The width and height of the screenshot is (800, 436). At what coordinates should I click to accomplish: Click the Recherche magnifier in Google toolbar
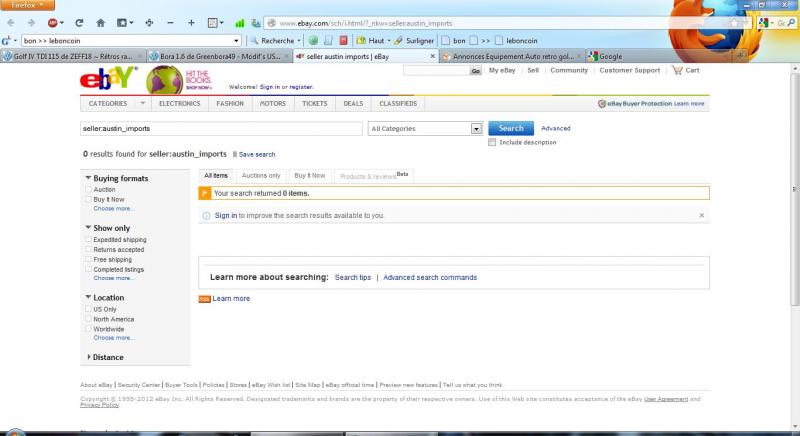254,41
